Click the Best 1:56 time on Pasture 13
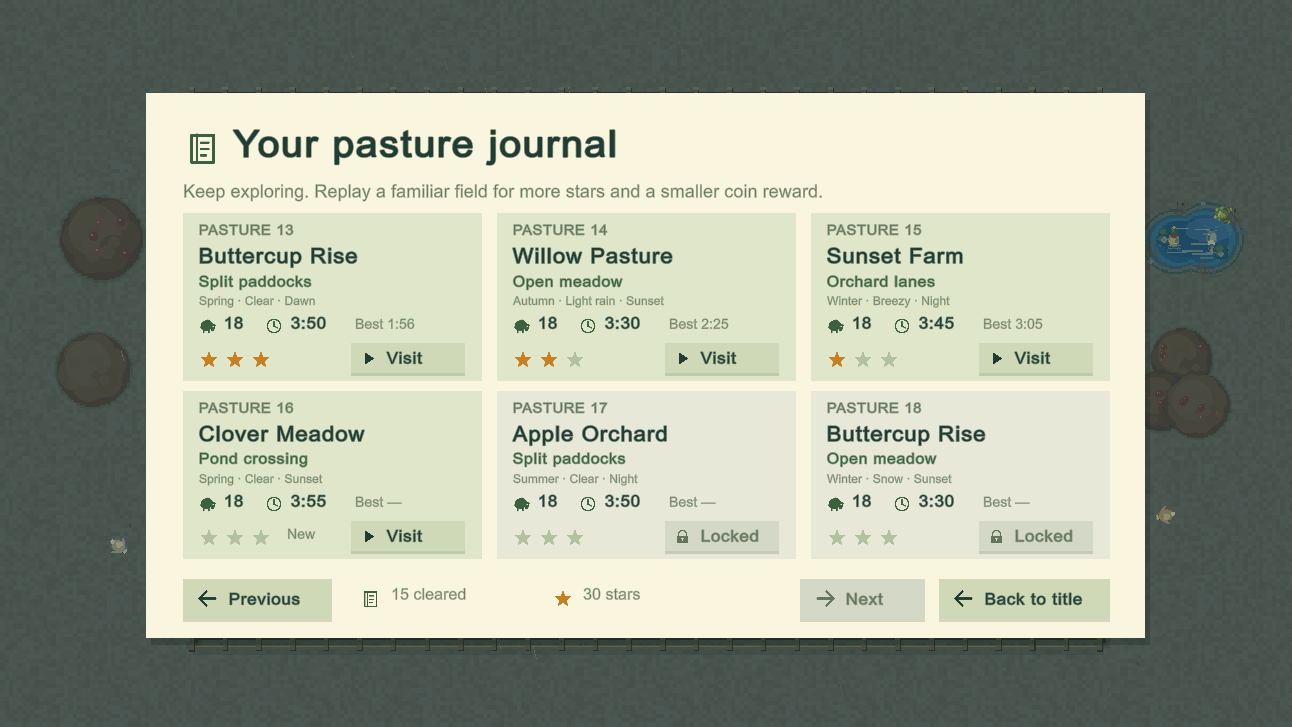Image resolution: width=1292 pixels, height=727 pixels. pos(385,324)
